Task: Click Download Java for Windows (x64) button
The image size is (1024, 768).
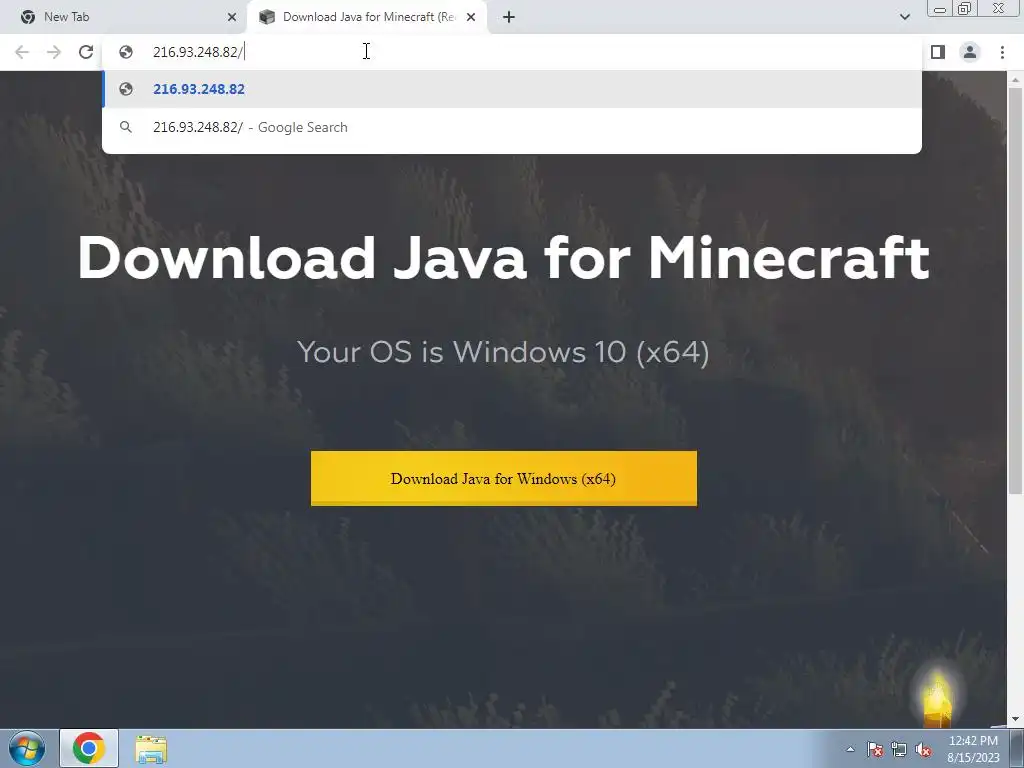Action: pos(504,478)
